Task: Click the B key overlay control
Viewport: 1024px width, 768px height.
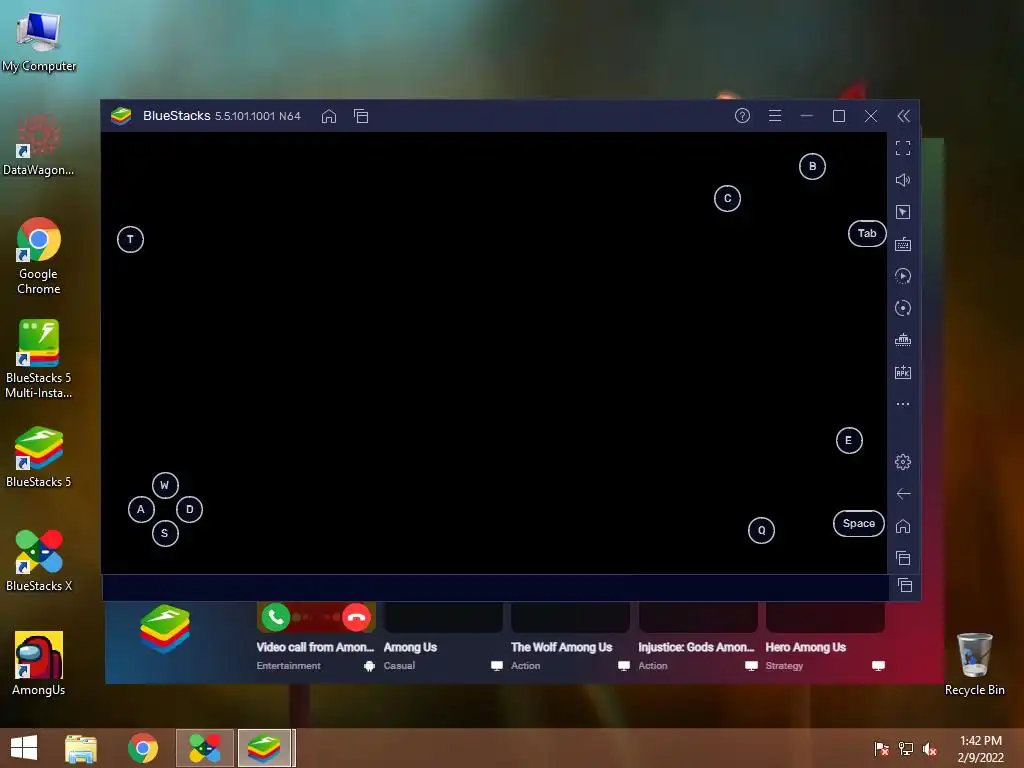Action: pyautogui.click(x=812, y=167)
